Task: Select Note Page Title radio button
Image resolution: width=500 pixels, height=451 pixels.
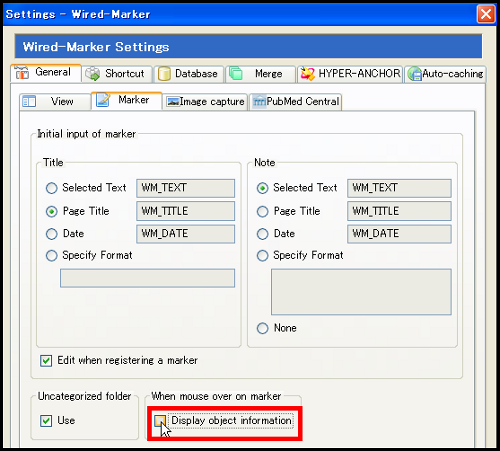Action: [263, 211]
